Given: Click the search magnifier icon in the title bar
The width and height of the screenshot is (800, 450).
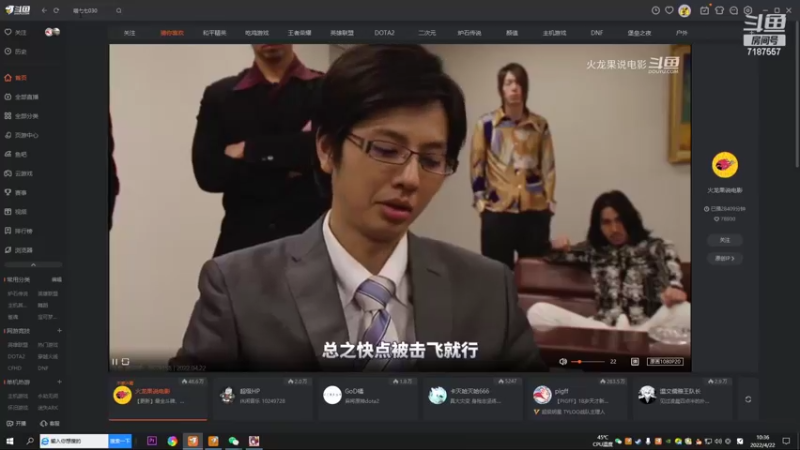Looking at the screenshot, I should click(x=119, y=10).
